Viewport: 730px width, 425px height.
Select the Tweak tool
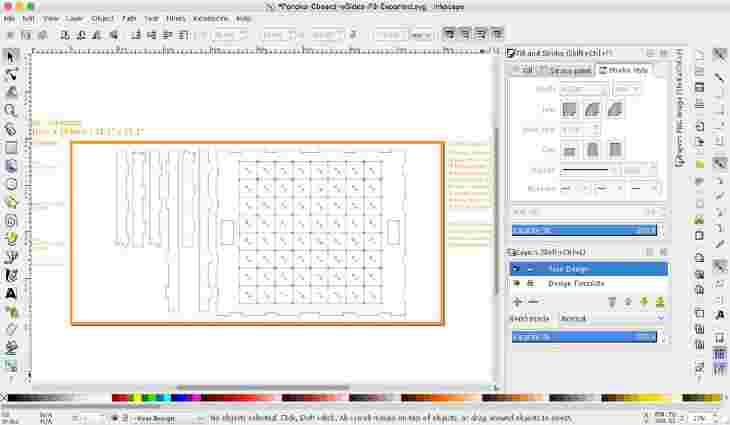pos(11,92)
